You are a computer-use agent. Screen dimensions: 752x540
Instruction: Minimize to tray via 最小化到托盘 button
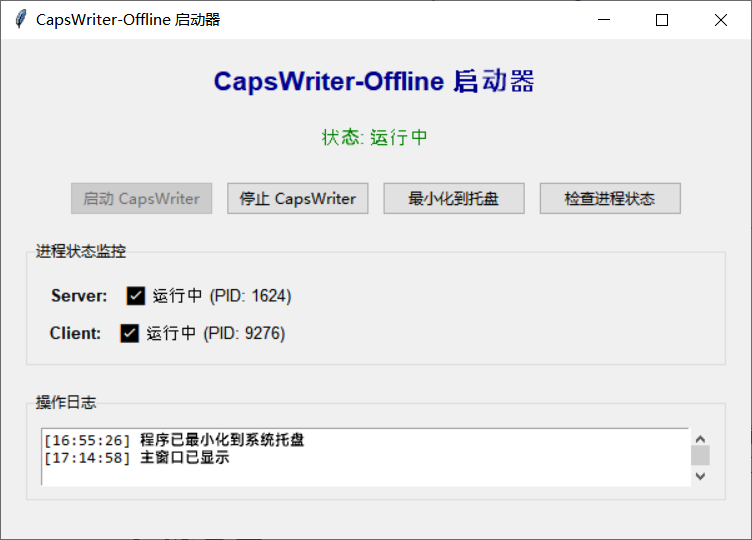[454, 198]
